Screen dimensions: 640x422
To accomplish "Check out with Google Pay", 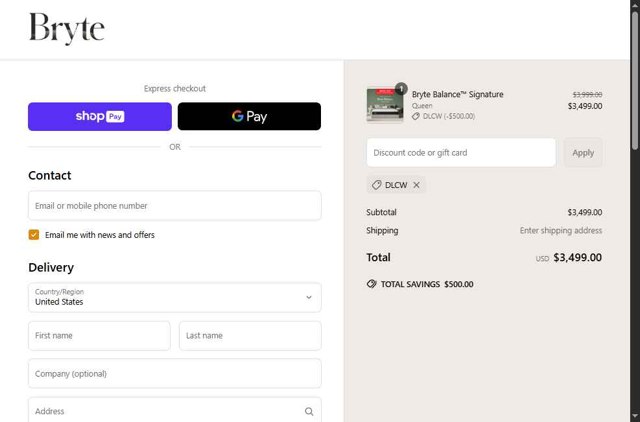I will 249,117.
